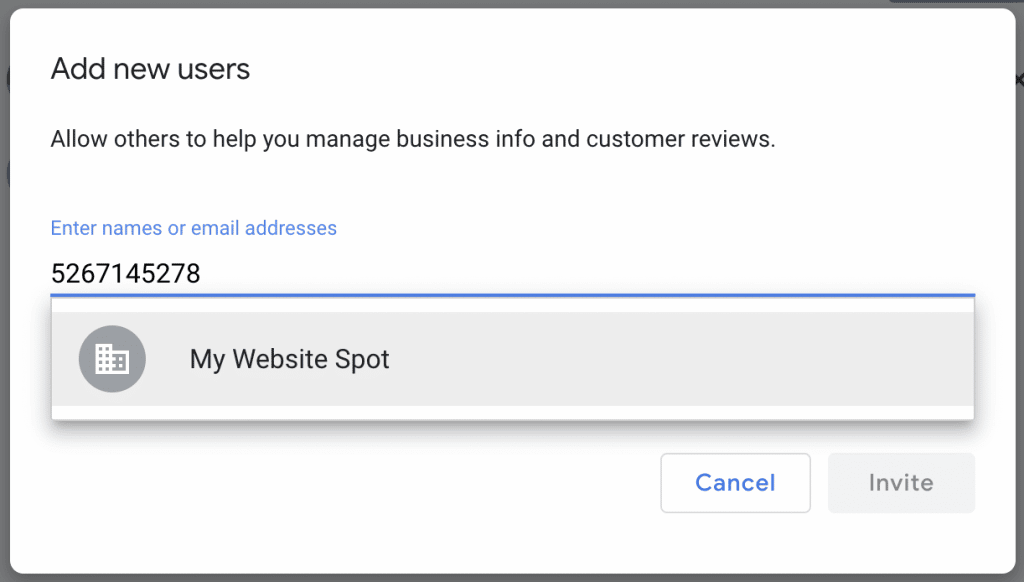
Task: Click the My Website Spot text label
Action: coord(289,359)
